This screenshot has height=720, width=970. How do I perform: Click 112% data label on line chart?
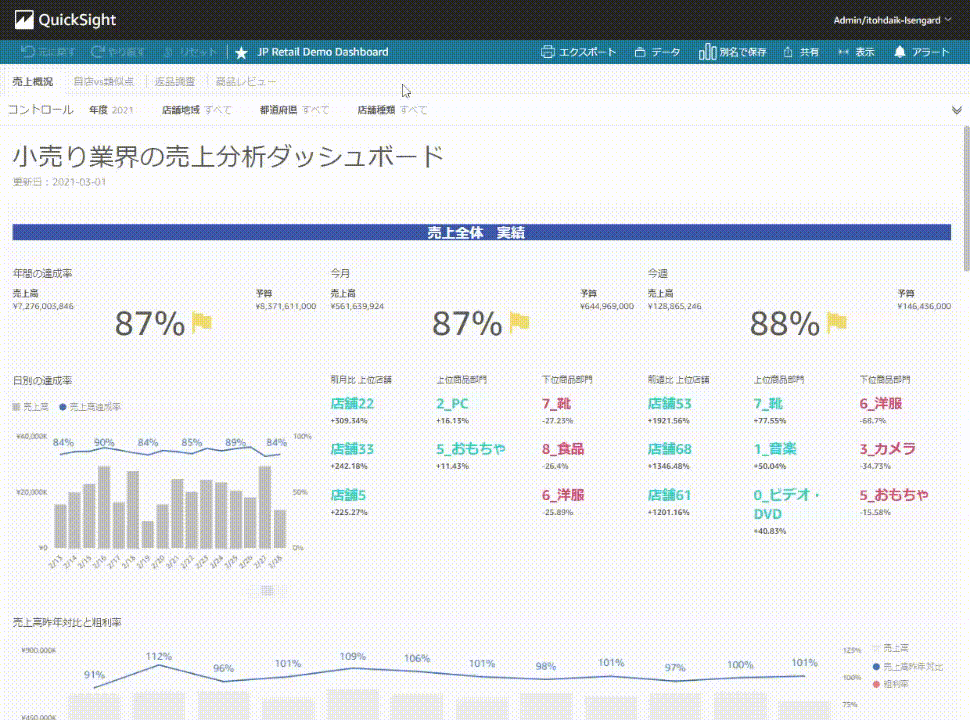point(159,656)
